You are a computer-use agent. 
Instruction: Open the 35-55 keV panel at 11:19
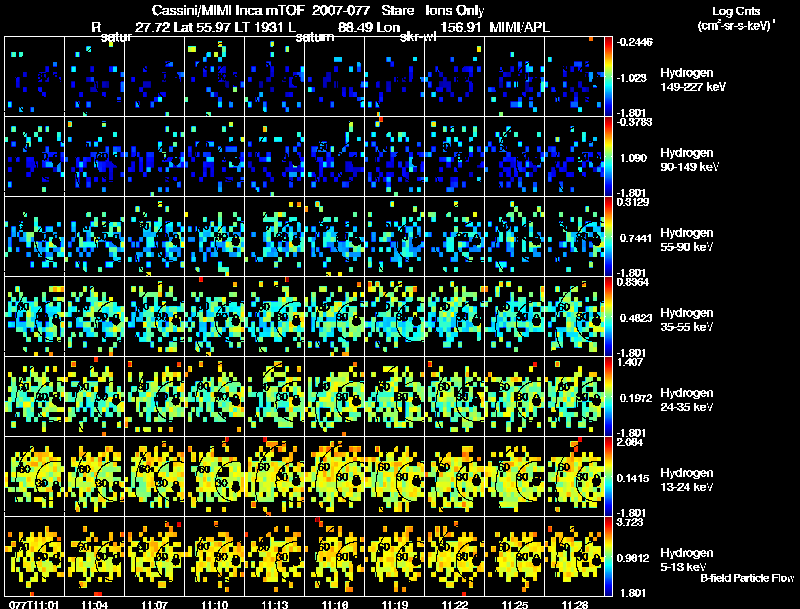point(395,316)
